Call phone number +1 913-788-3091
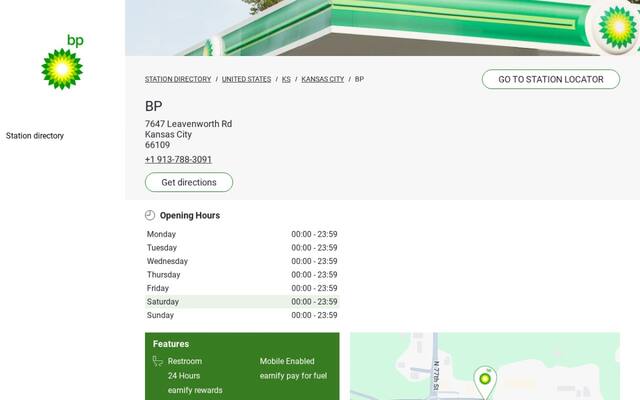Image resolution: width=640 pixels, height=400 pixels. tap(178, 160)
